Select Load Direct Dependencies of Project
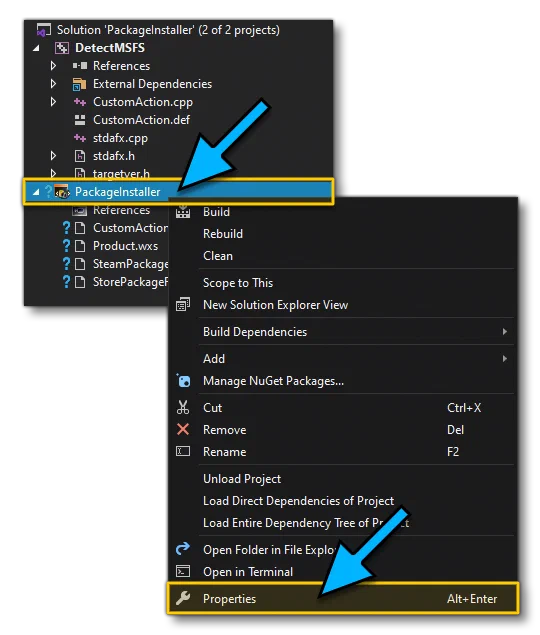Screen dimensions: 540x635 click(x=344, y=501)
